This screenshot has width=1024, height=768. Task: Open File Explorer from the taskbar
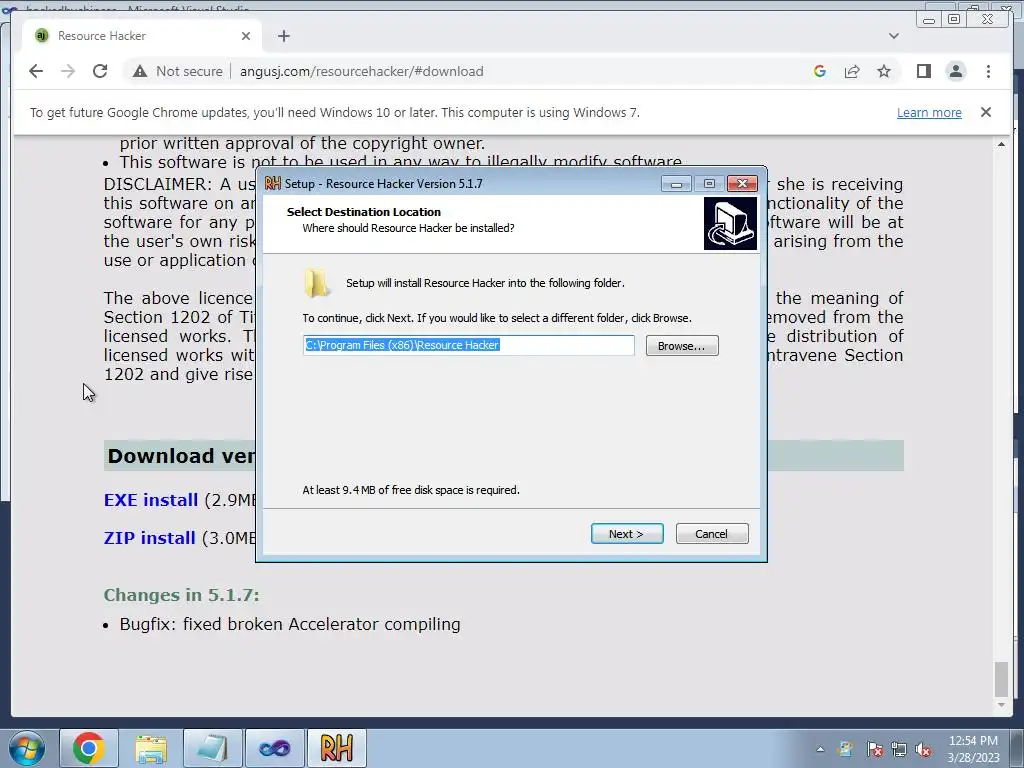151,748
